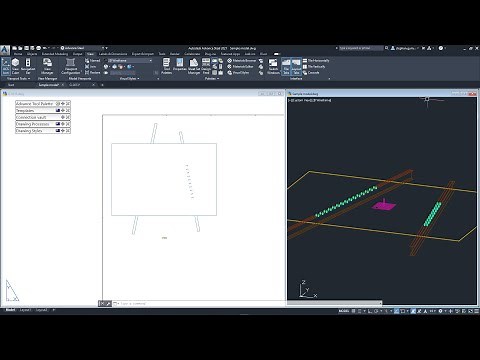Expand the Viewport Tools panel
480x360 pixels.
19,79
